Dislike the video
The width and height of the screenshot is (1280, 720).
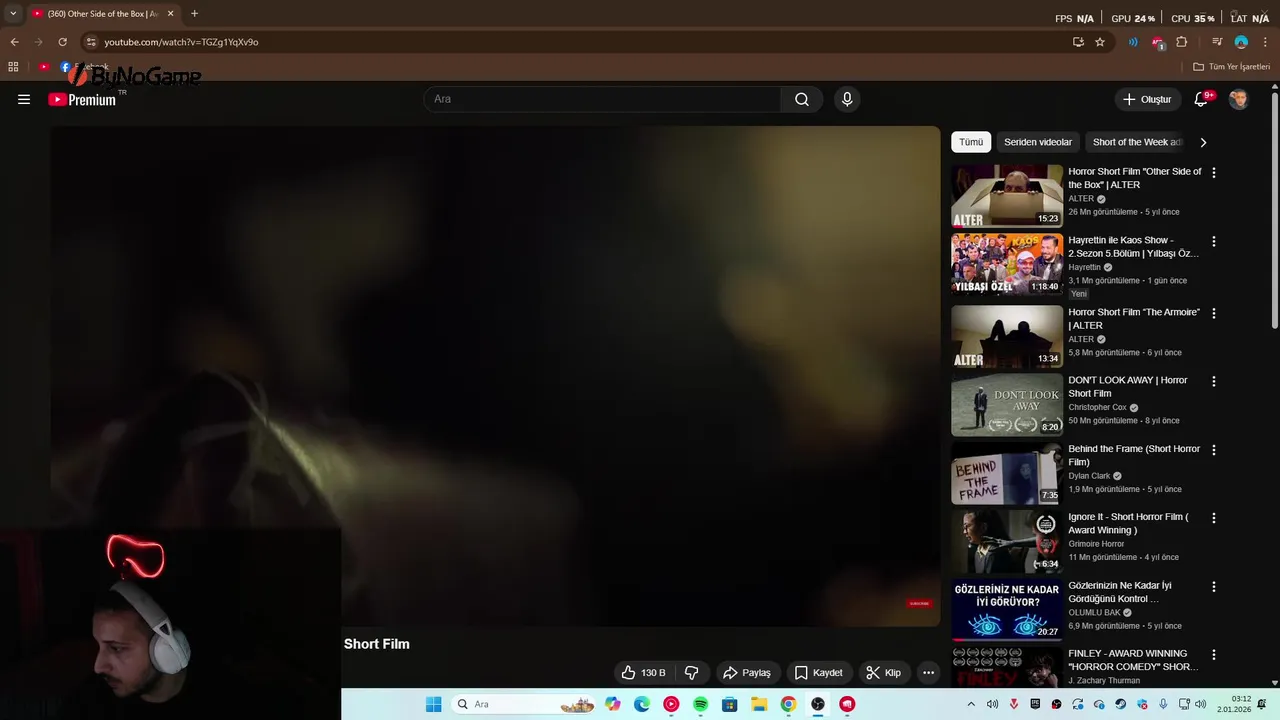(x=691, y=673)
